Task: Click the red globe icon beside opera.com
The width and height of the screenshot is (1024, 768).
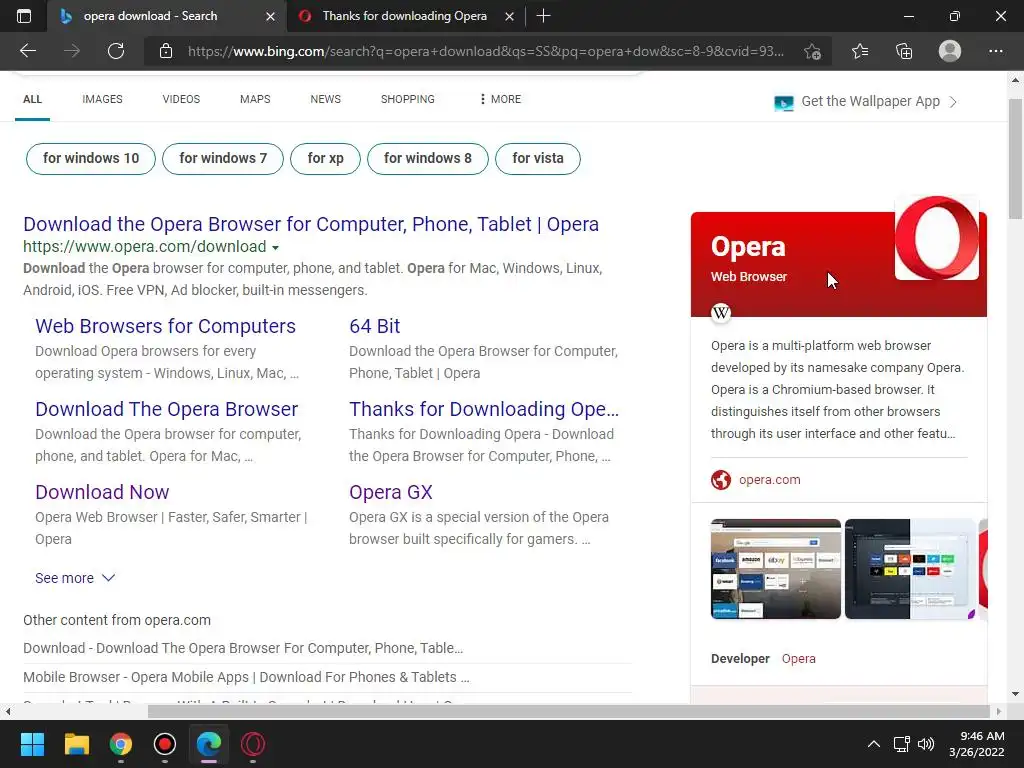Action: pos(721,480)
